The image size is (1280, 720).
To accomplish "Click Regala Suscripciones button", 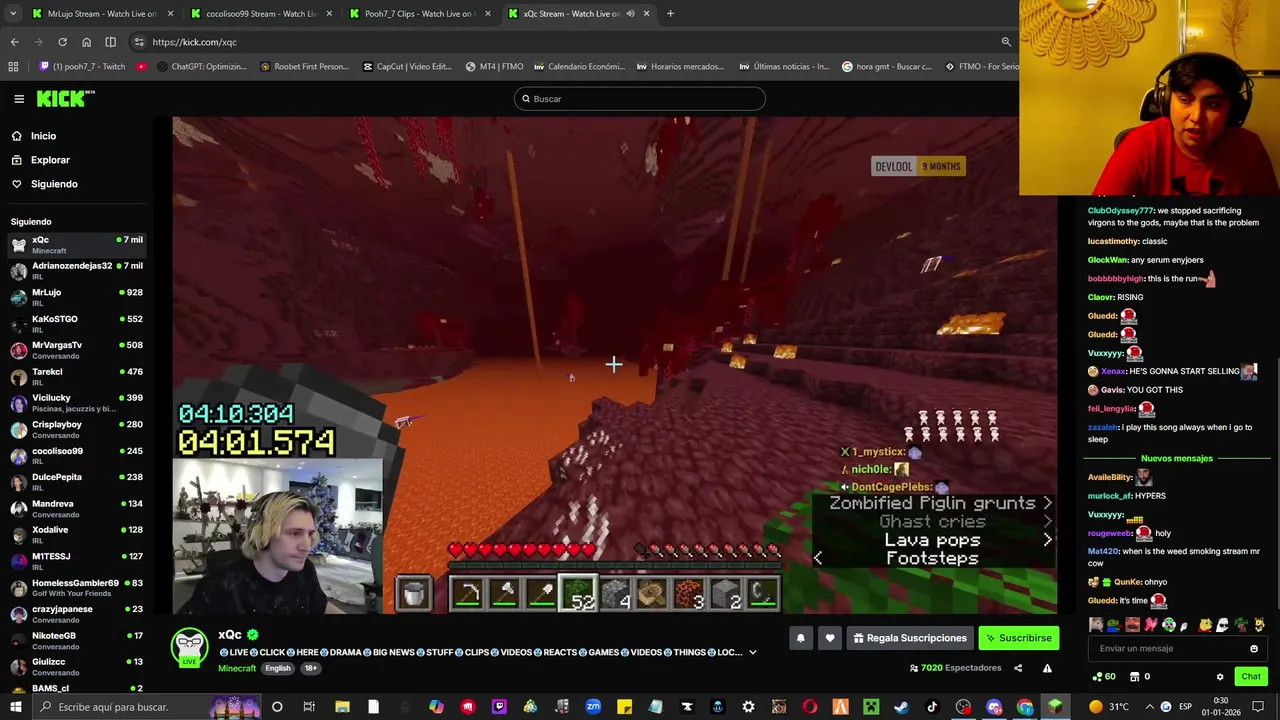I will coord(911,638).
